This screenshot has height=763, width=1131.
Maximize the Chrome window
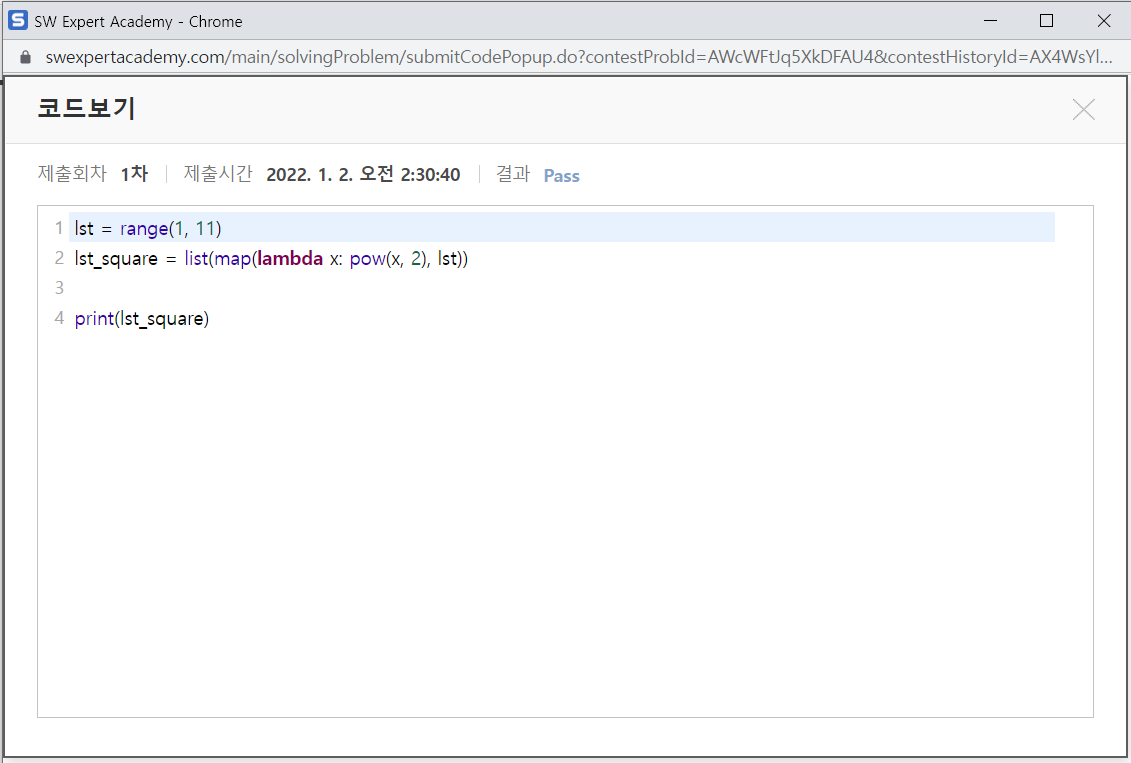click(1047, 21)
